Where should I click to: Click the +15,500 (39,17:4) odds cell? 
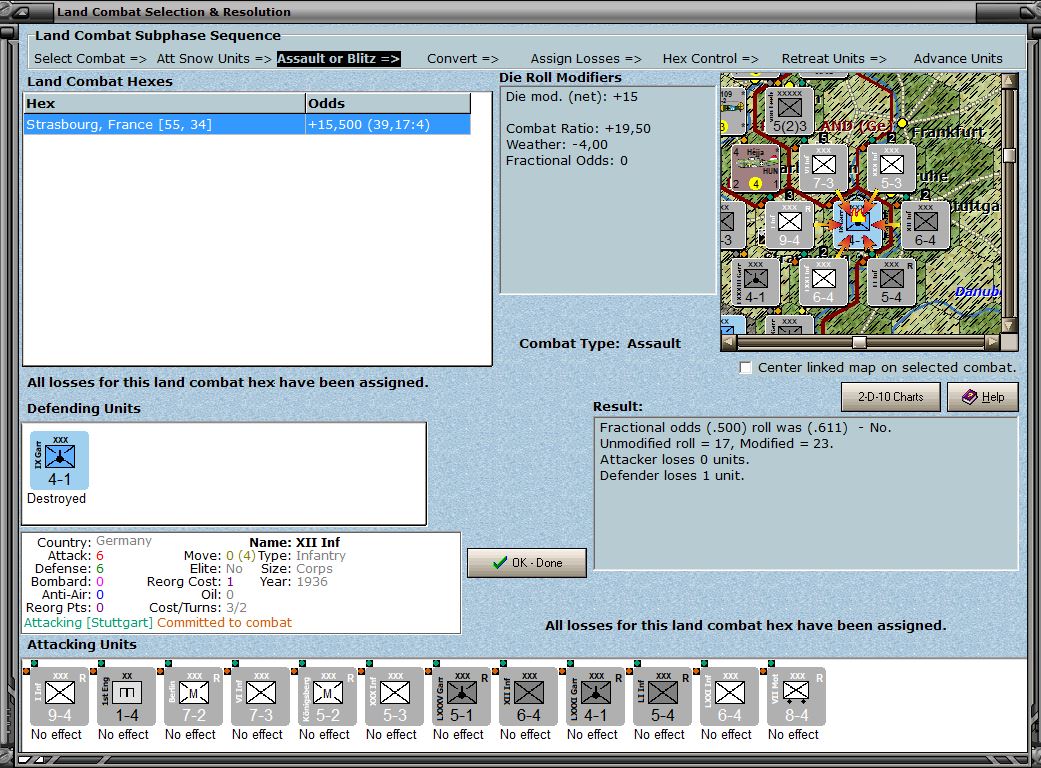[x=388, y=125]
